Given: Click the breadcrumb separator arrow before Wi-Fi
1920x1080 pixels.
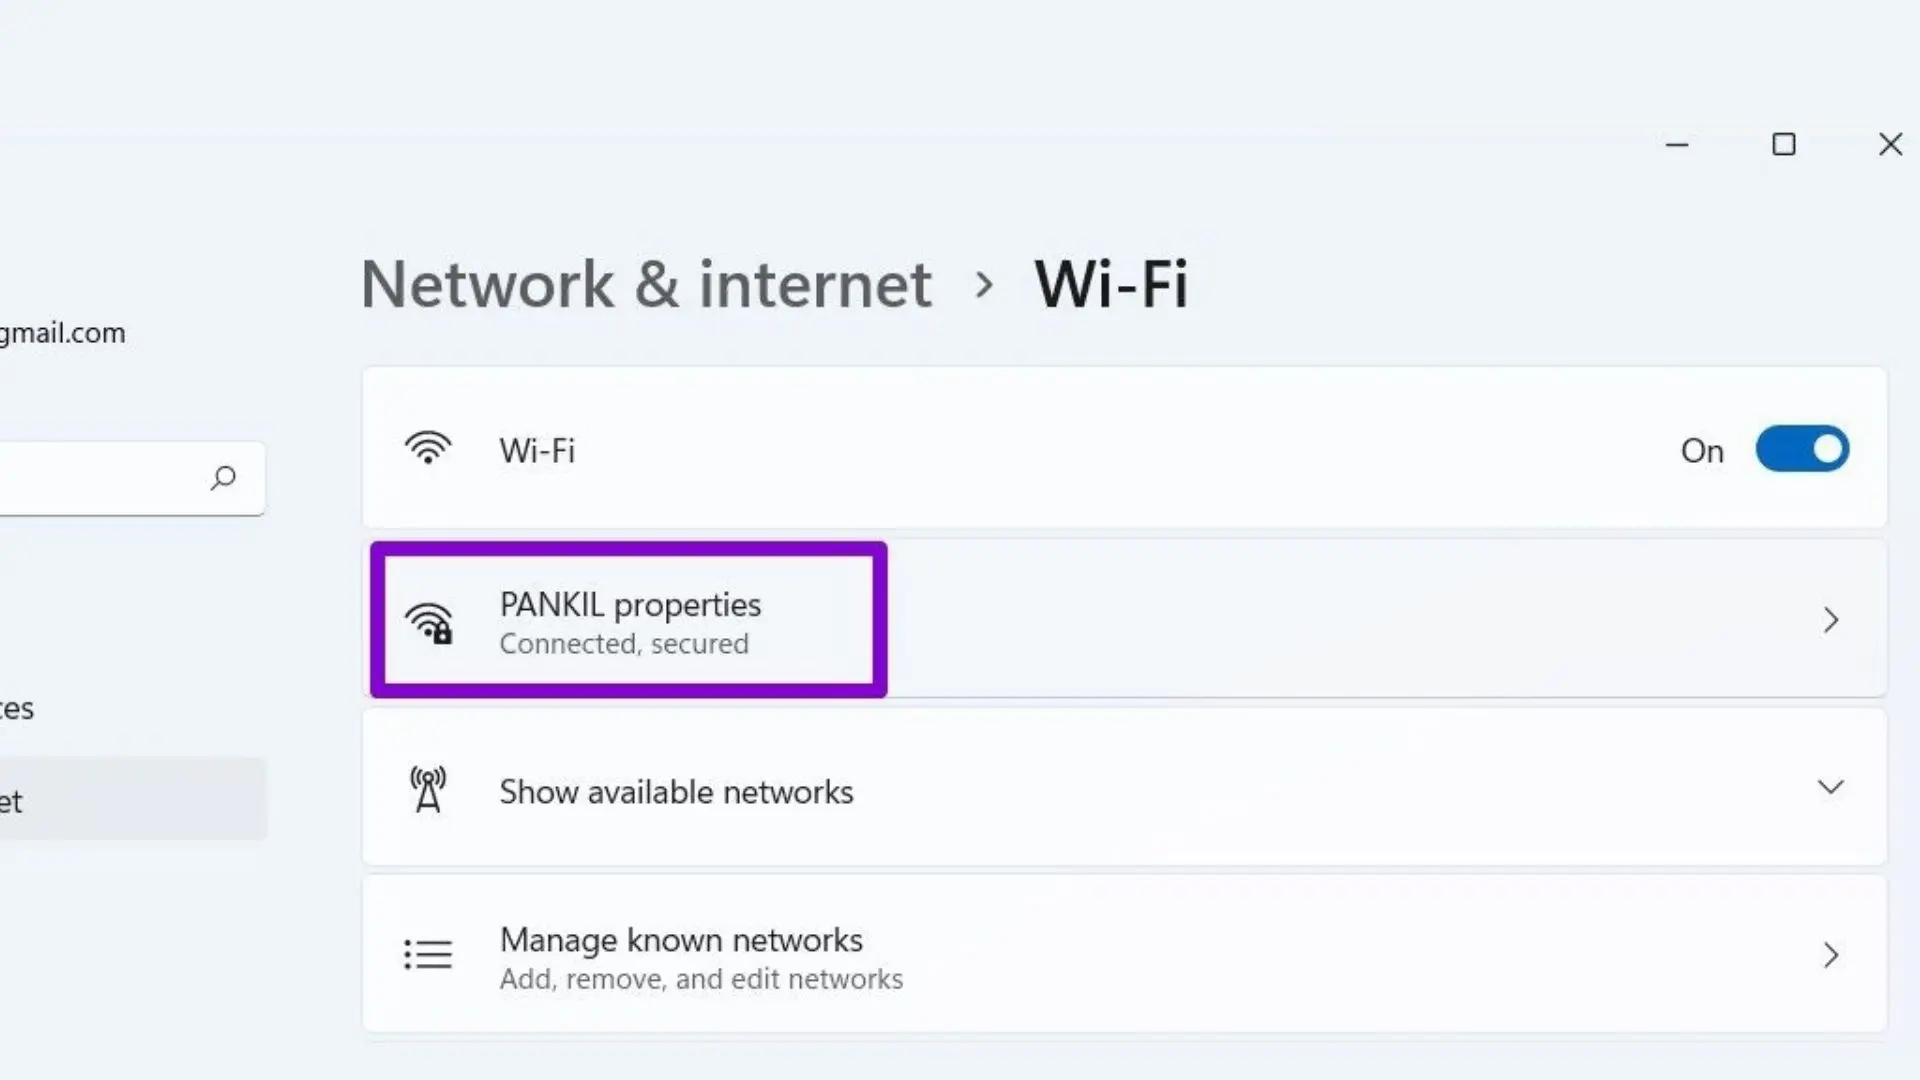Looking at the screenshot, I should [984, 286].
